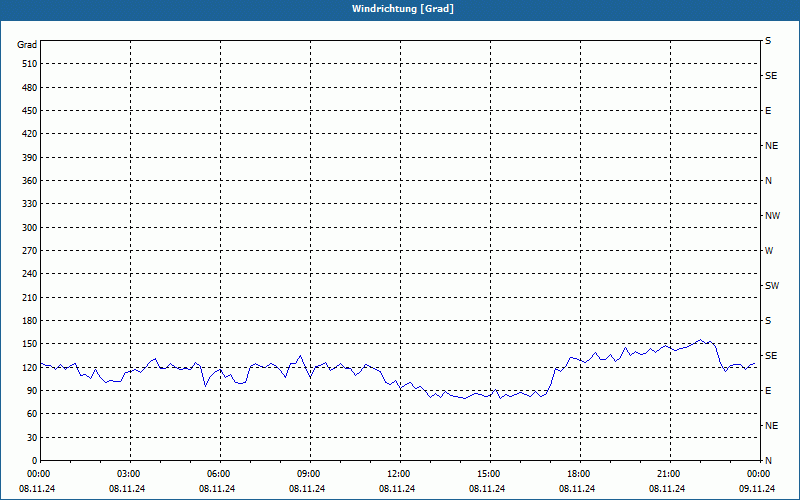800x500 pixels.
Task: Select the "300" y-axis value
Action: pos(30,227)
